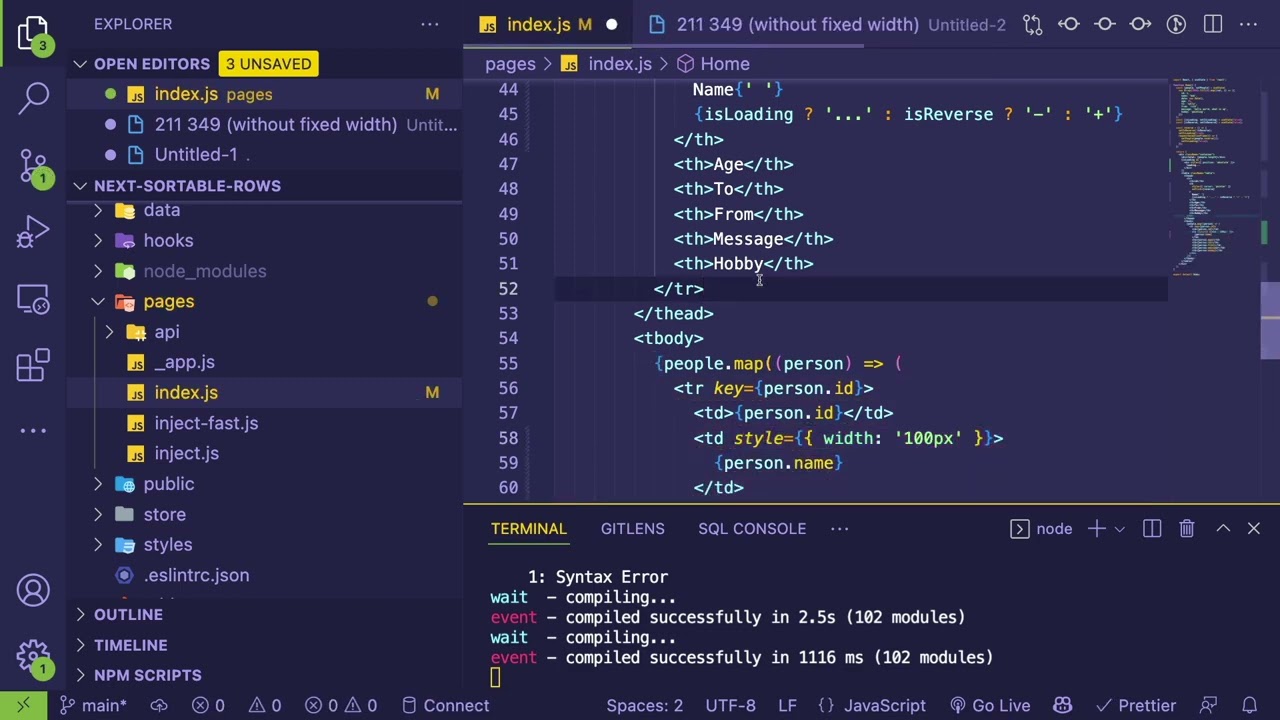The image size is (1280, 720).
Task: Open the remote window indicator
Action: (x=23, y=705)
